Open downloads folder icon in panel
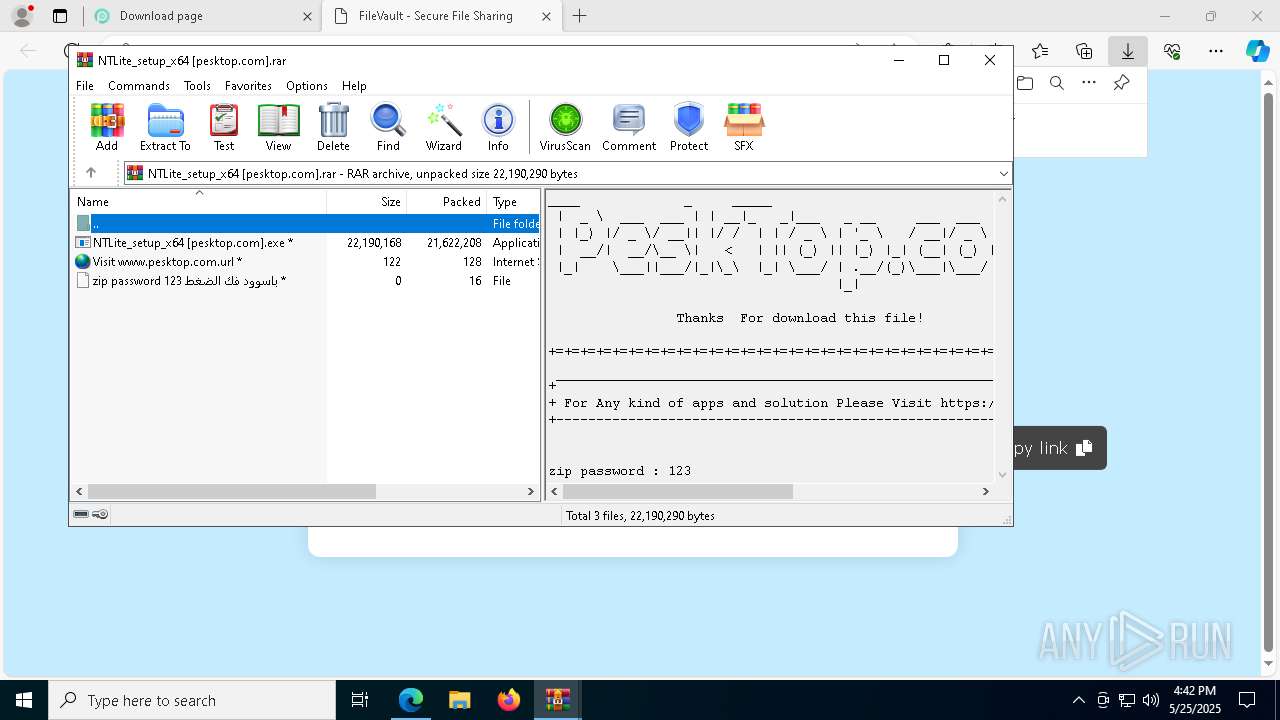Image resolution: width=1280 pixels, height=720 pixels. pyautogui.click(x=1025, y=83)
